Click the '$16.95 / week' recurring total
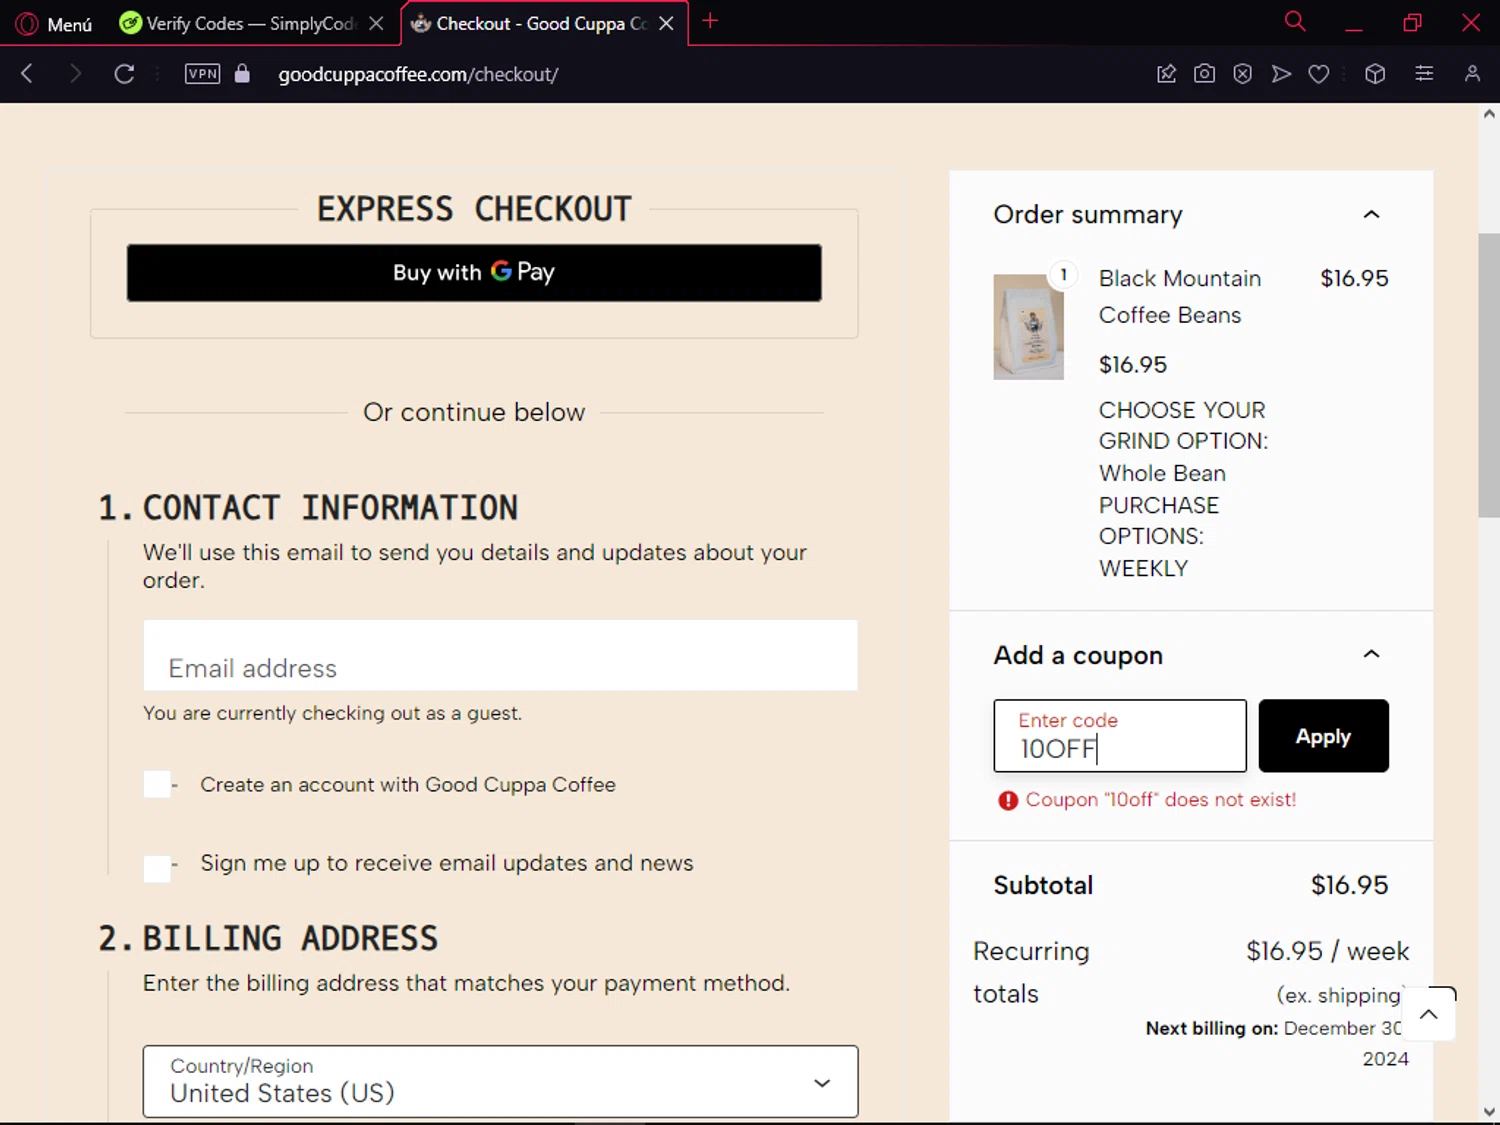This screenshot has height=1125, width=1500. point(1327,951)
